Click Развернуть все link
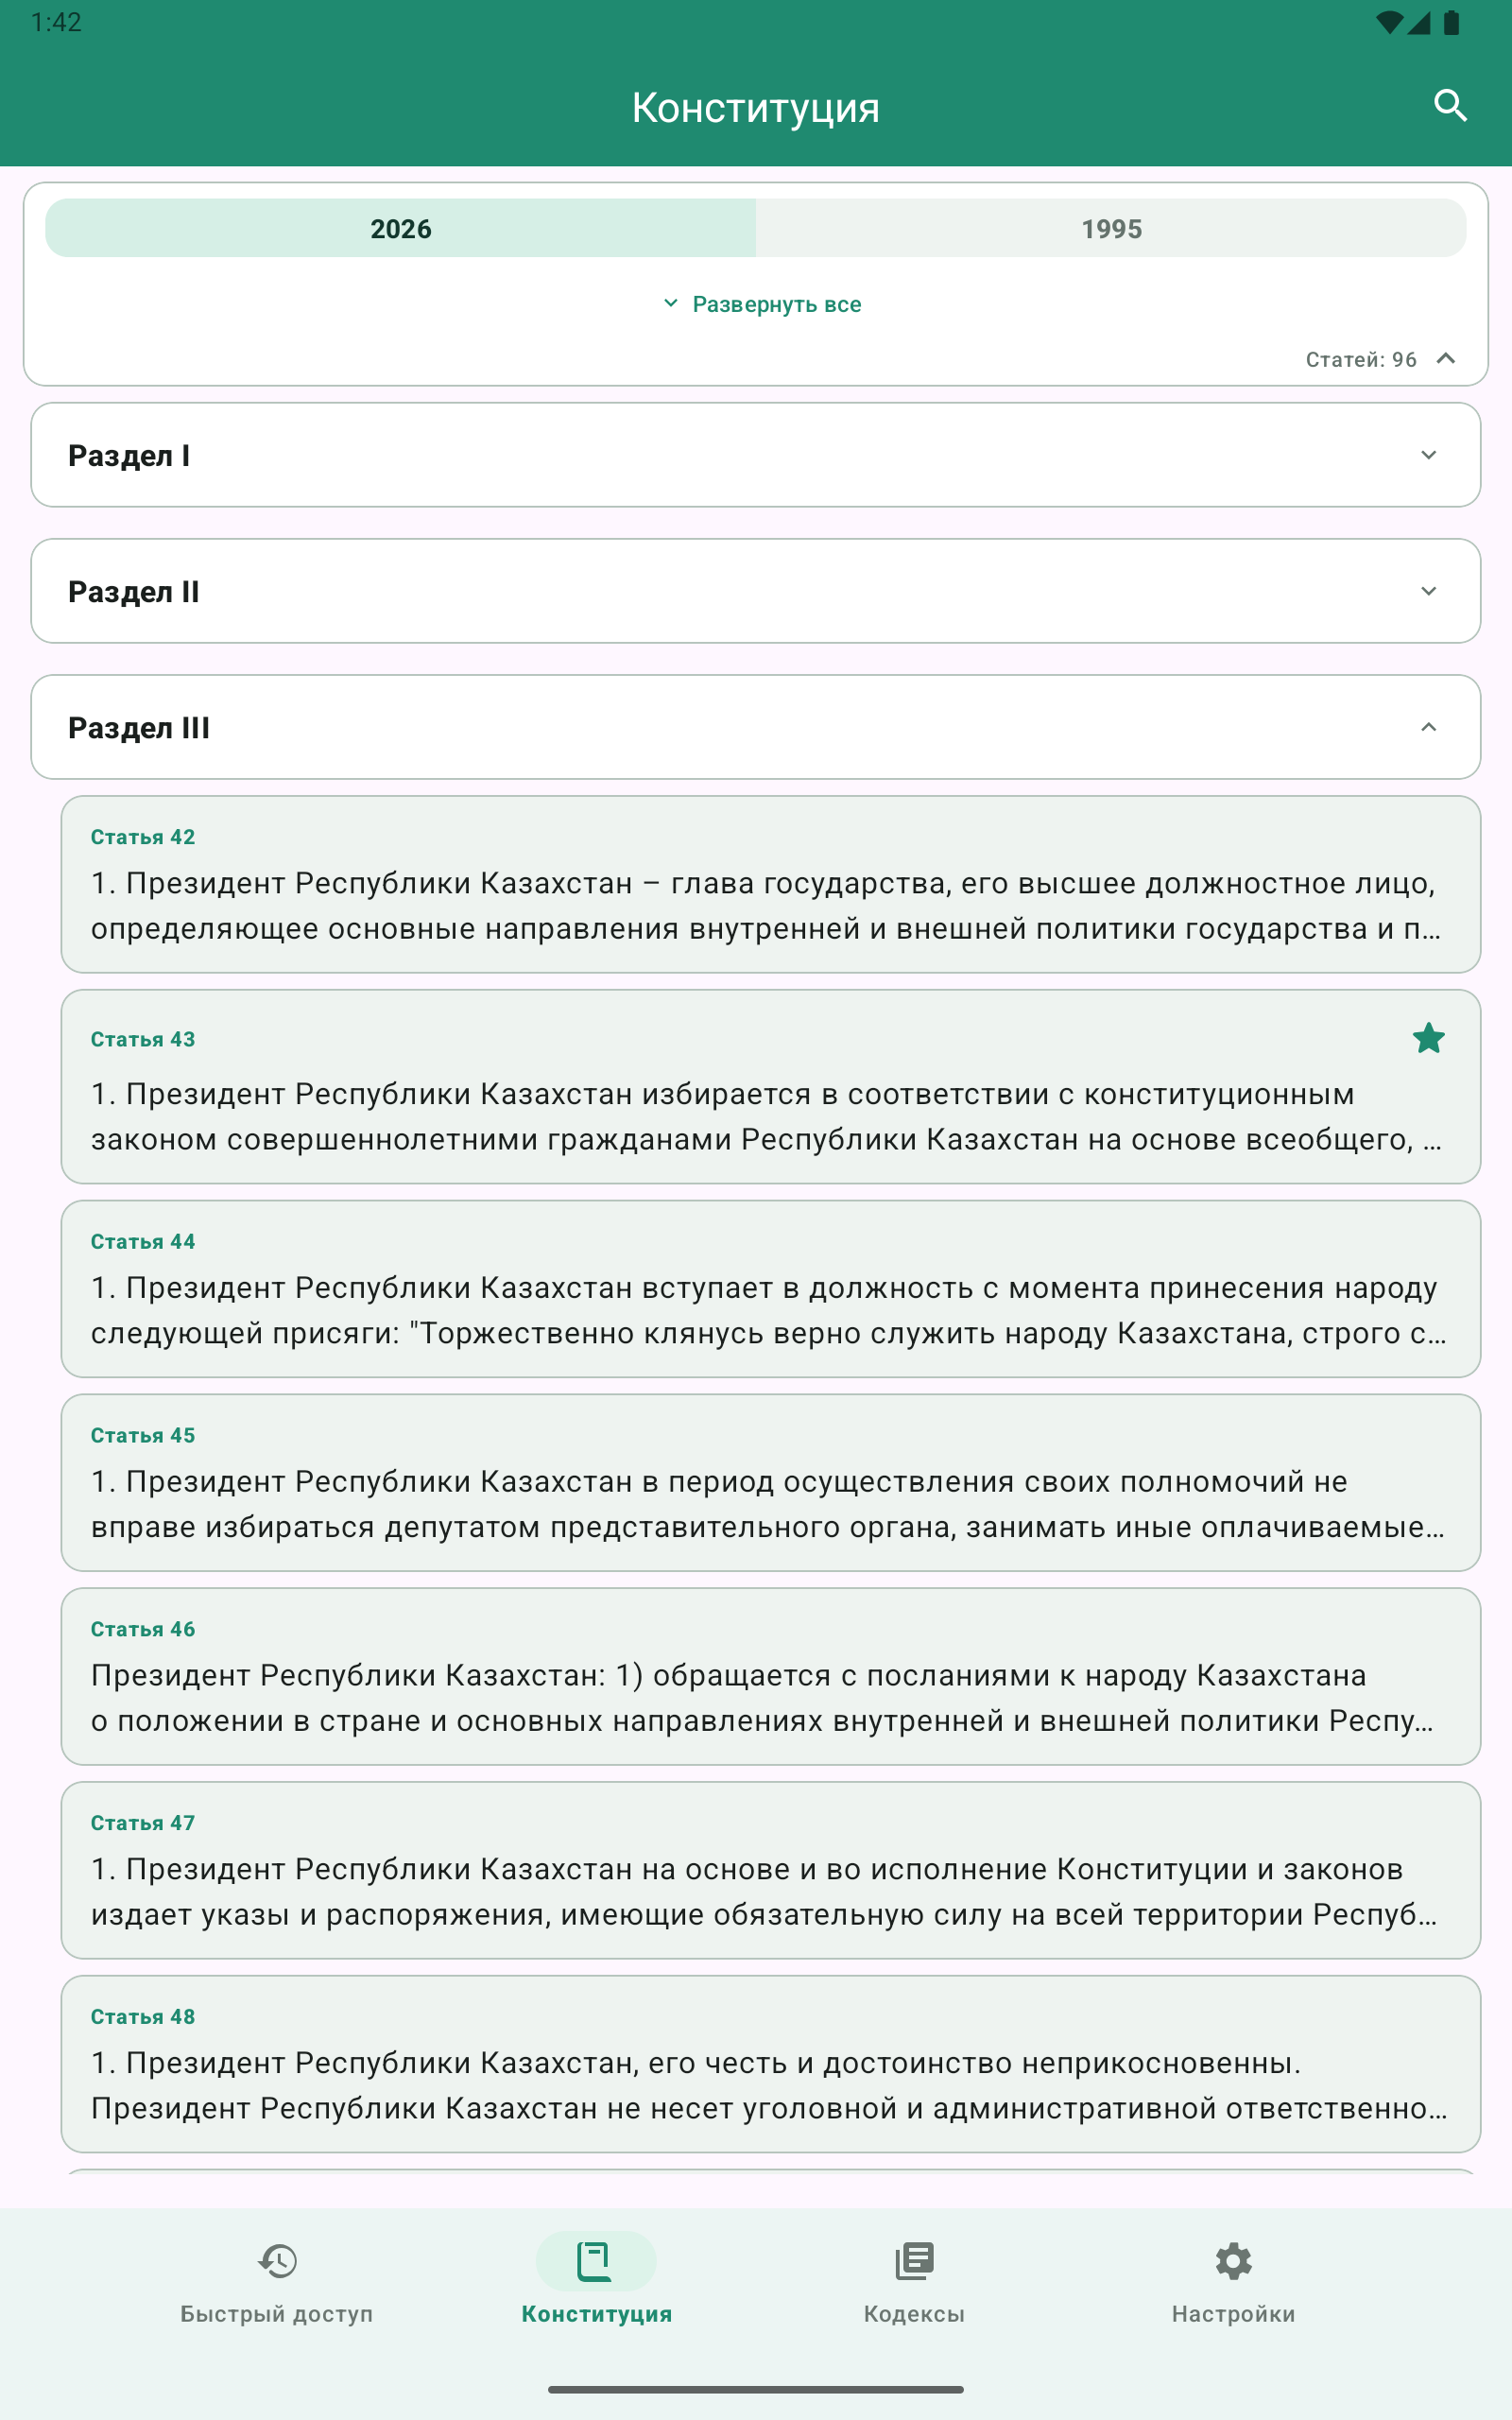 (776, 304)
